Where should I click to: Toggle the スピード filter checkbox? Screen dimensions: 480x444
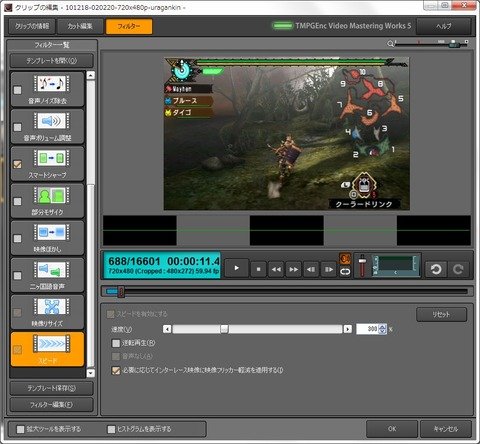[x=17, y=350]
